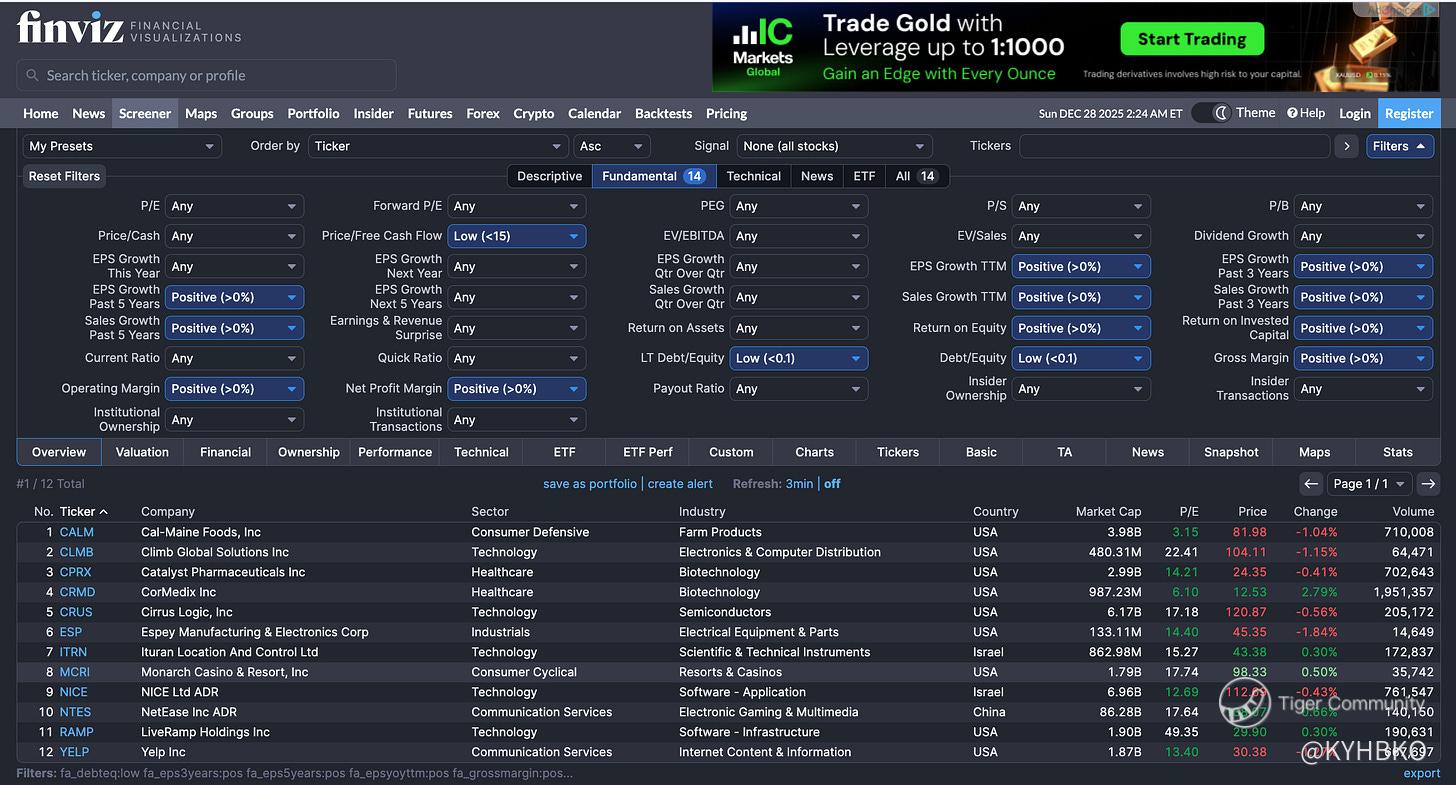The image size is (1456, 785).
Task: Switch to the Technical filter tab
Action: coord(753,176)
